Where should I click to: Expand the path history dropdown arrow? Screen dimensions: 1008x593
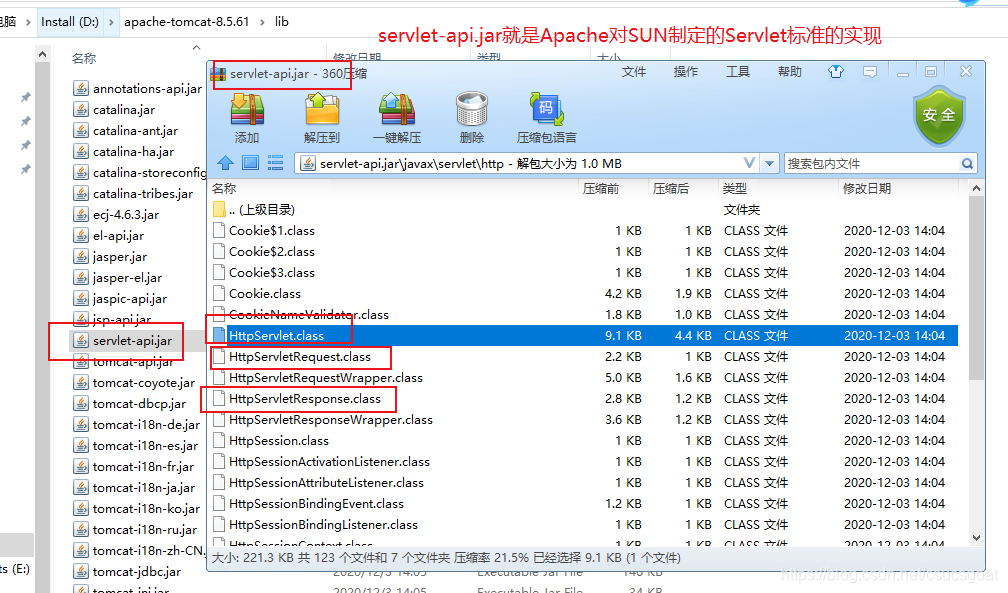coord(769,163)
